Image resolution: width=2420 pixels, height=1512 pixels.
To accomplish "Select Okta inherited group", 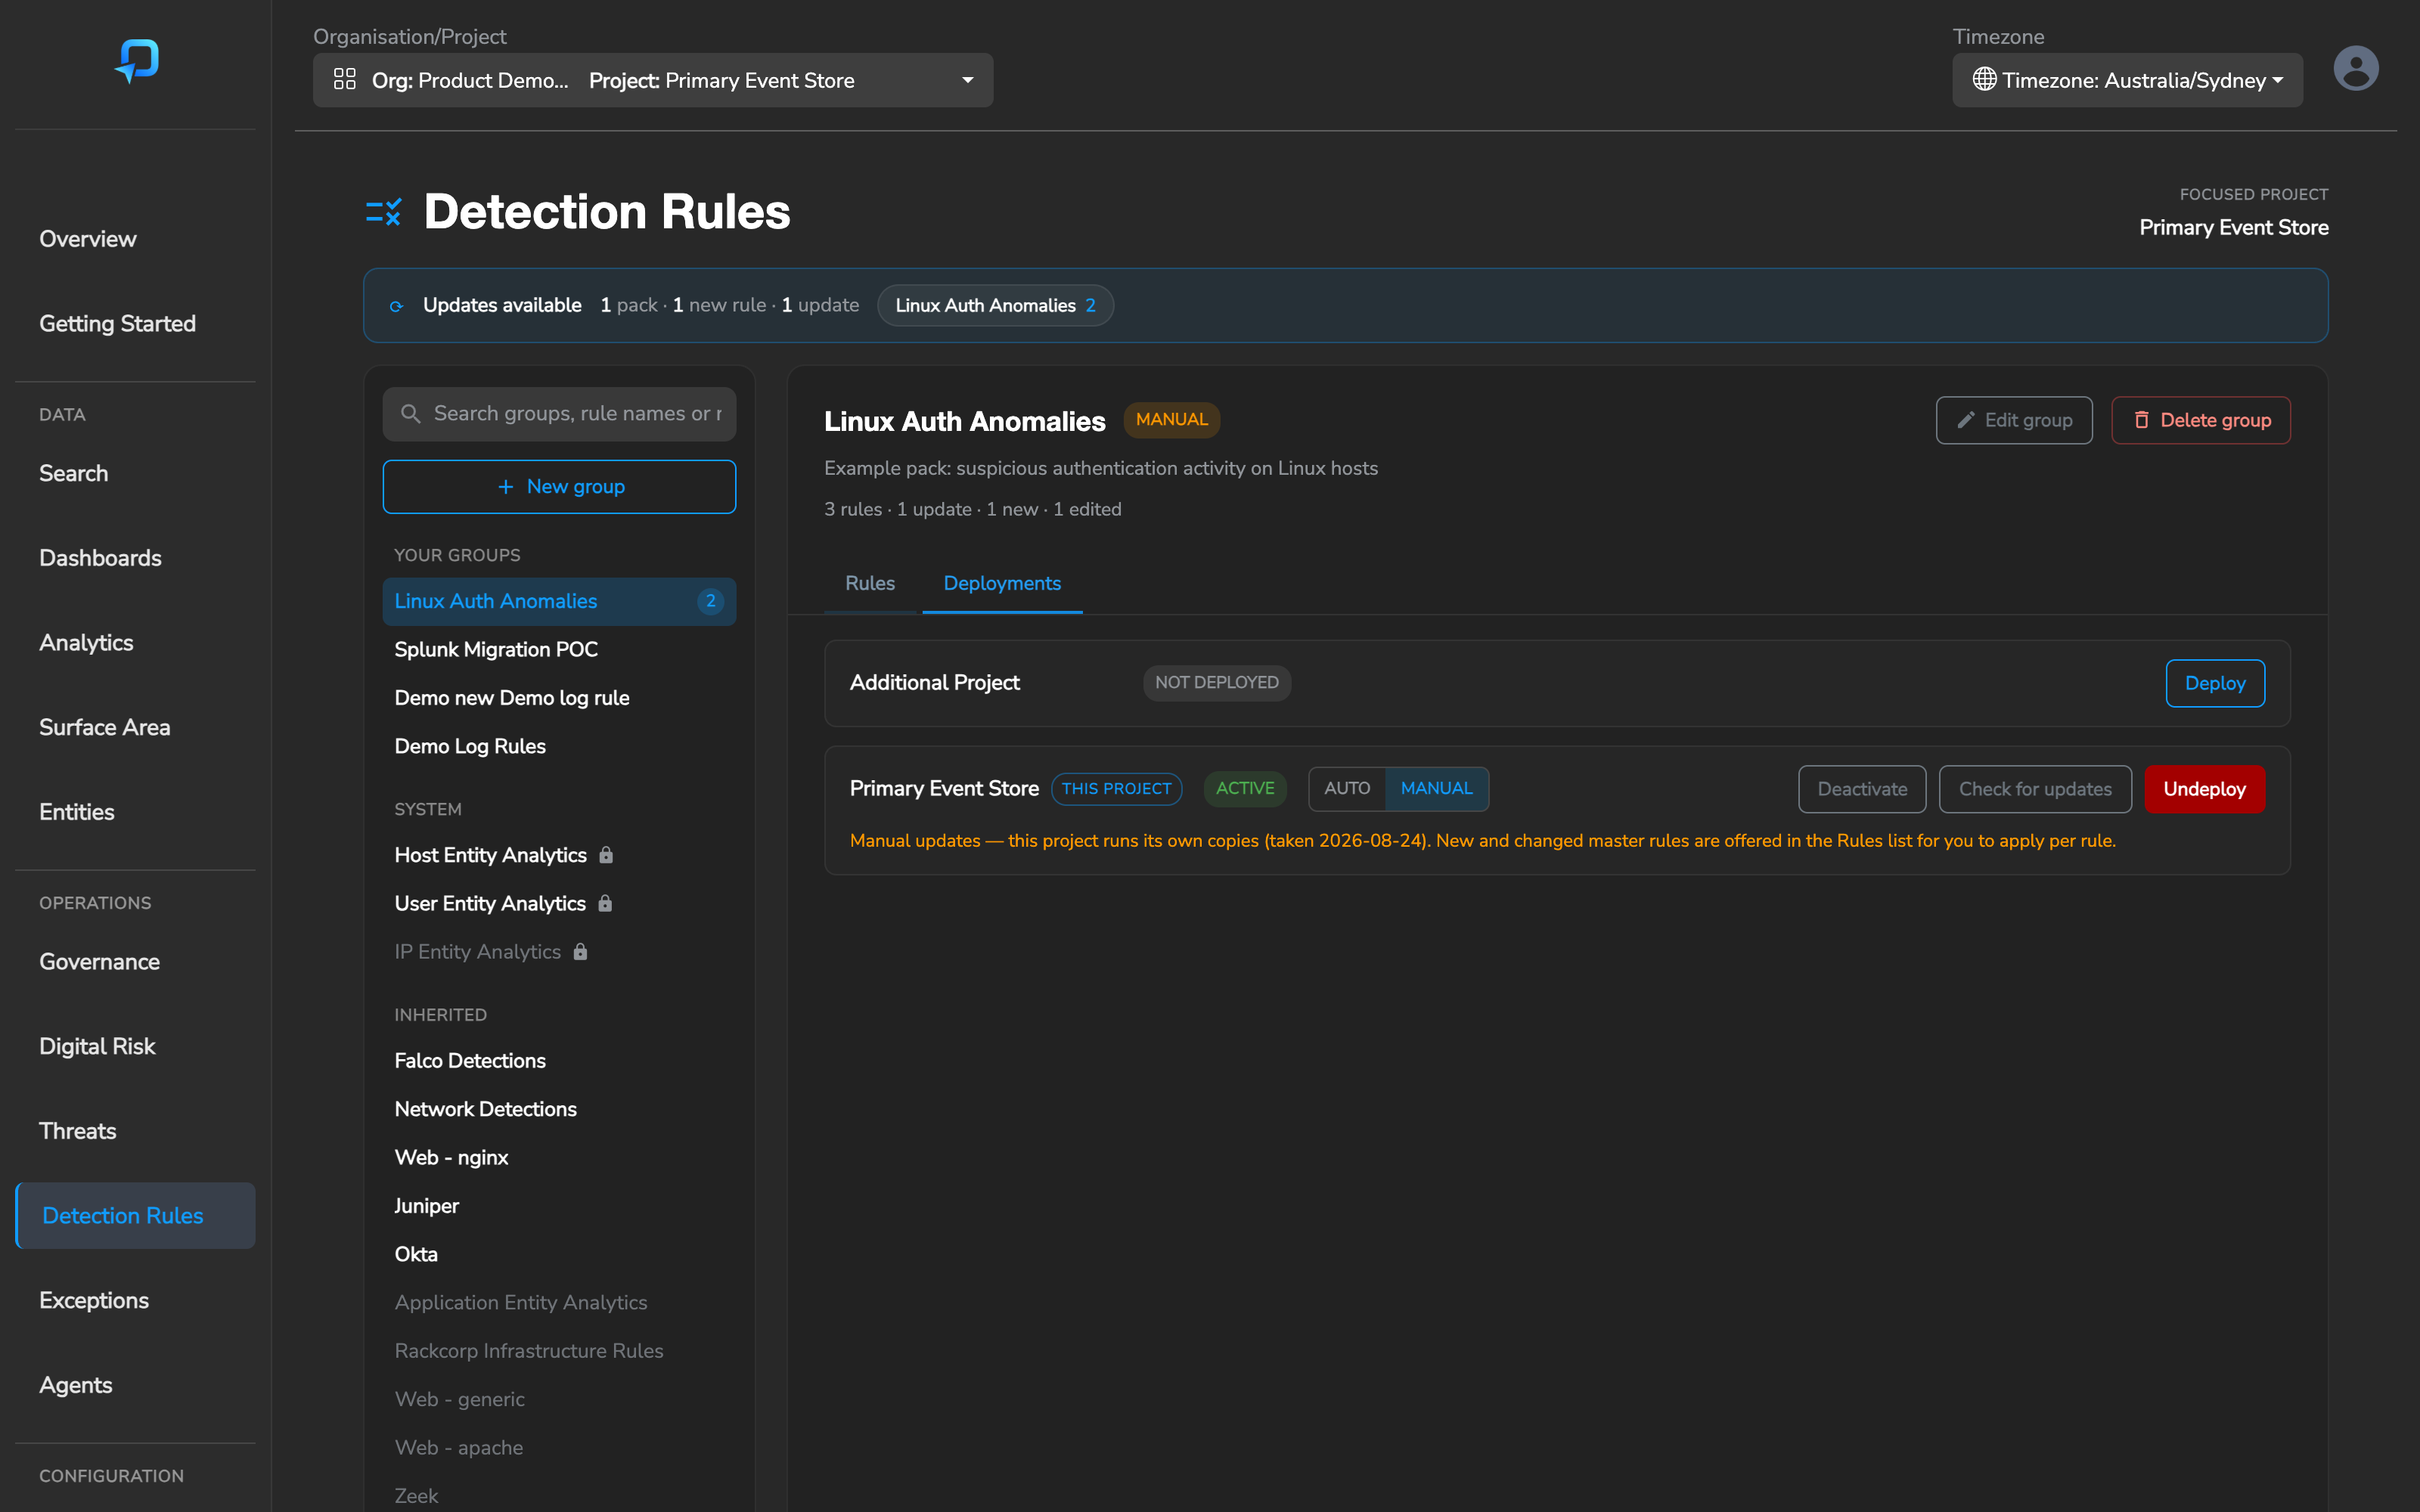I will [x=559, y=1254].
